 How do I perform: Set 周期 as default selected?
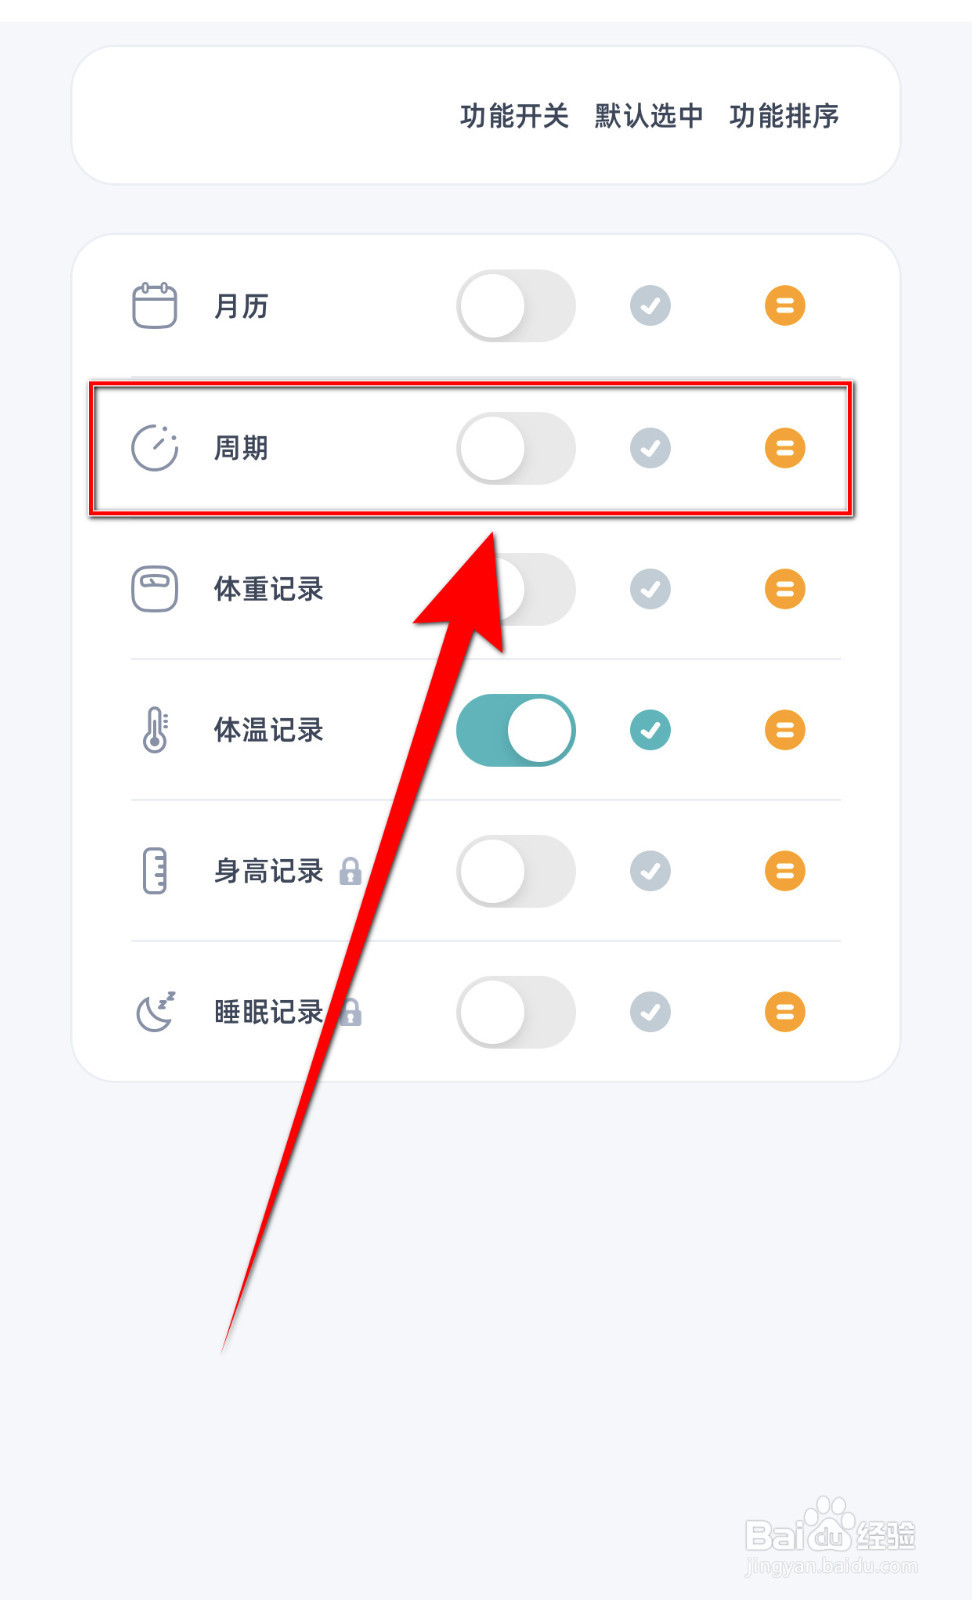[650, 448]
